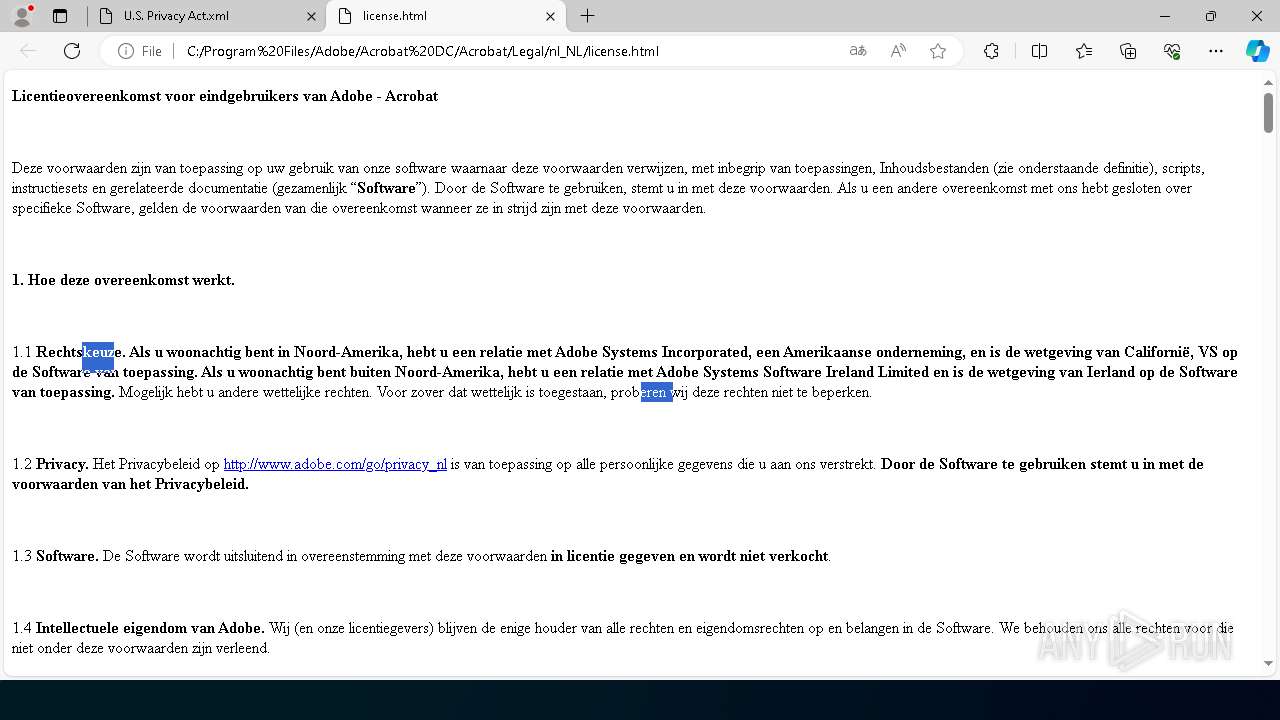Open the Favorites list
Screen dimensions: 1280x720
coord(1084,51)
